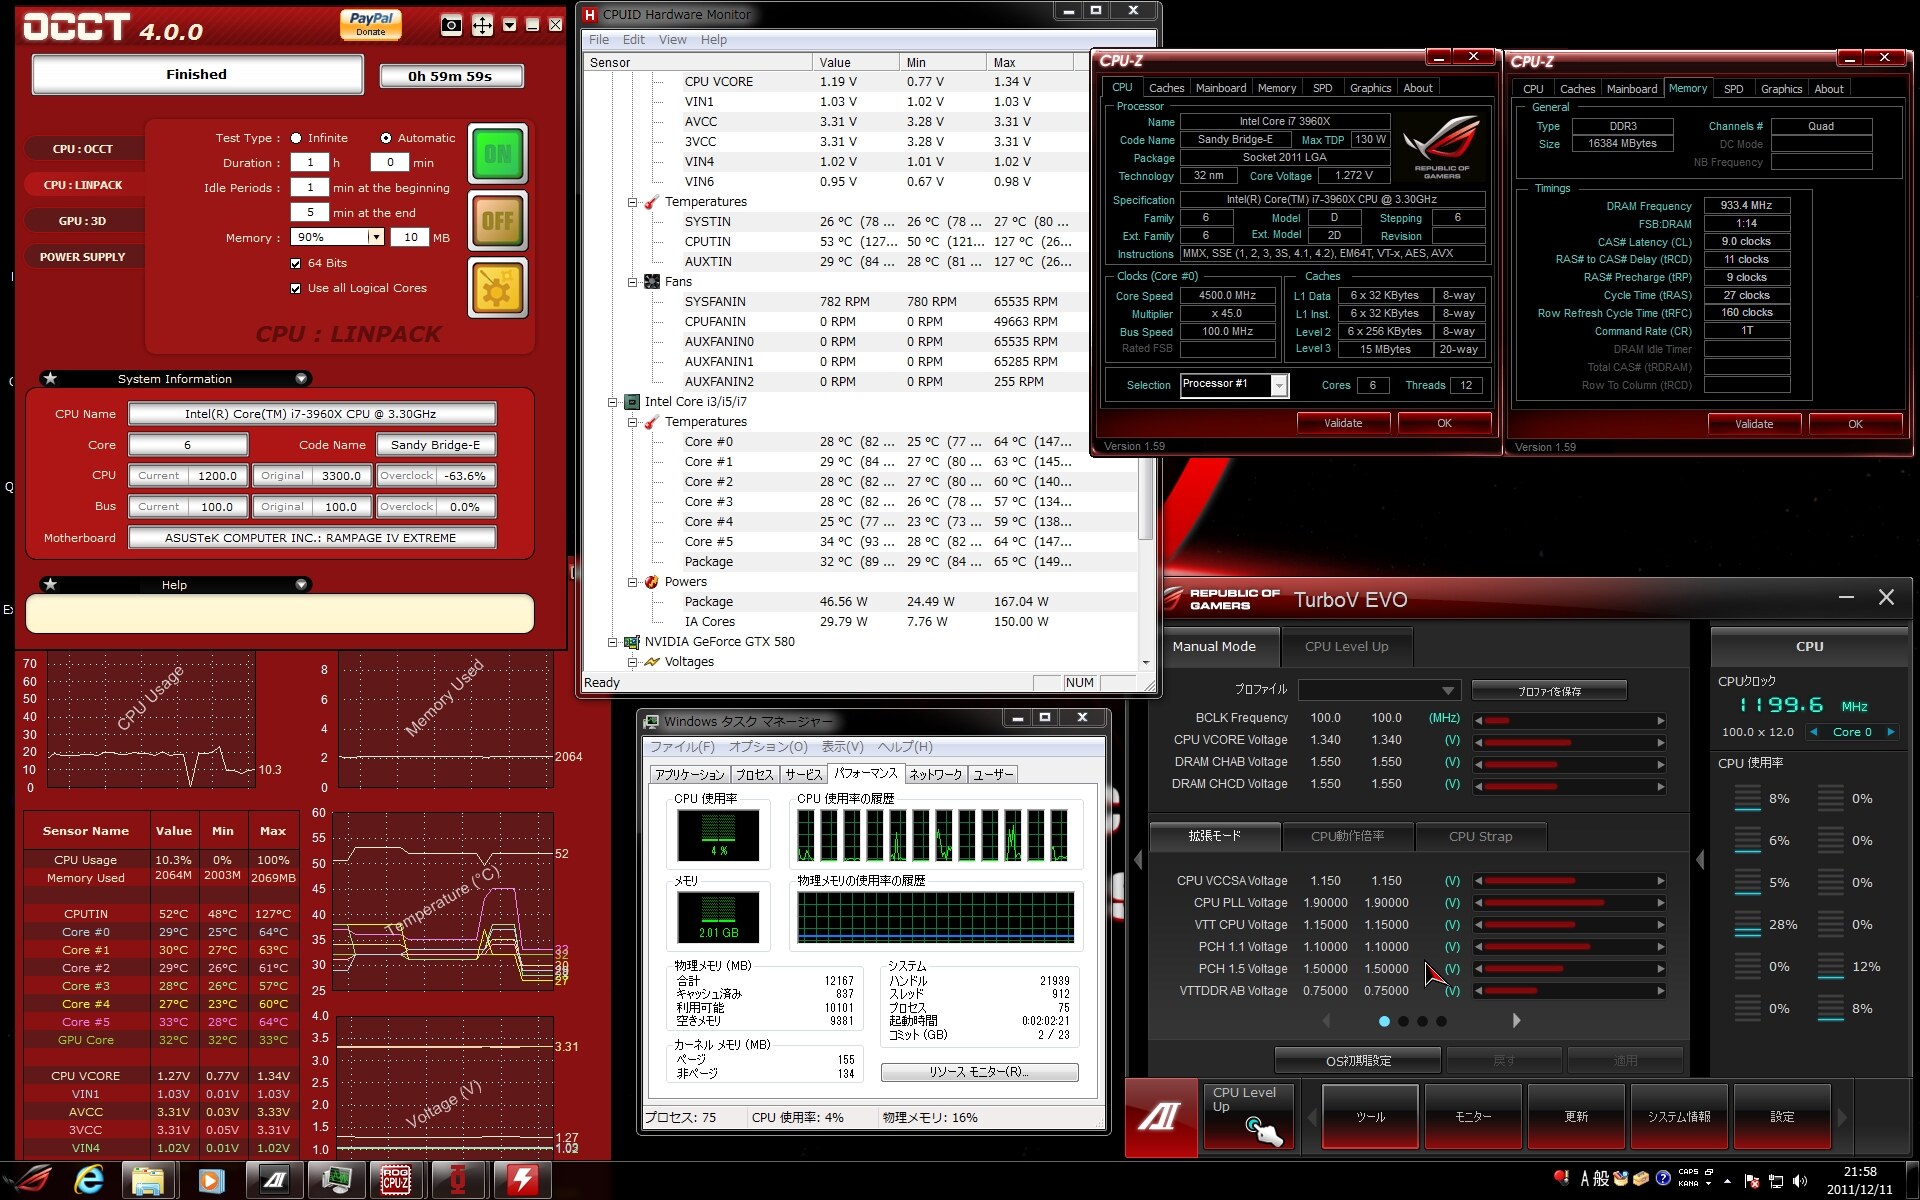The image size is (1920, 1200).
Task: Click the green ON start button
Action: [x=497, y=154]
